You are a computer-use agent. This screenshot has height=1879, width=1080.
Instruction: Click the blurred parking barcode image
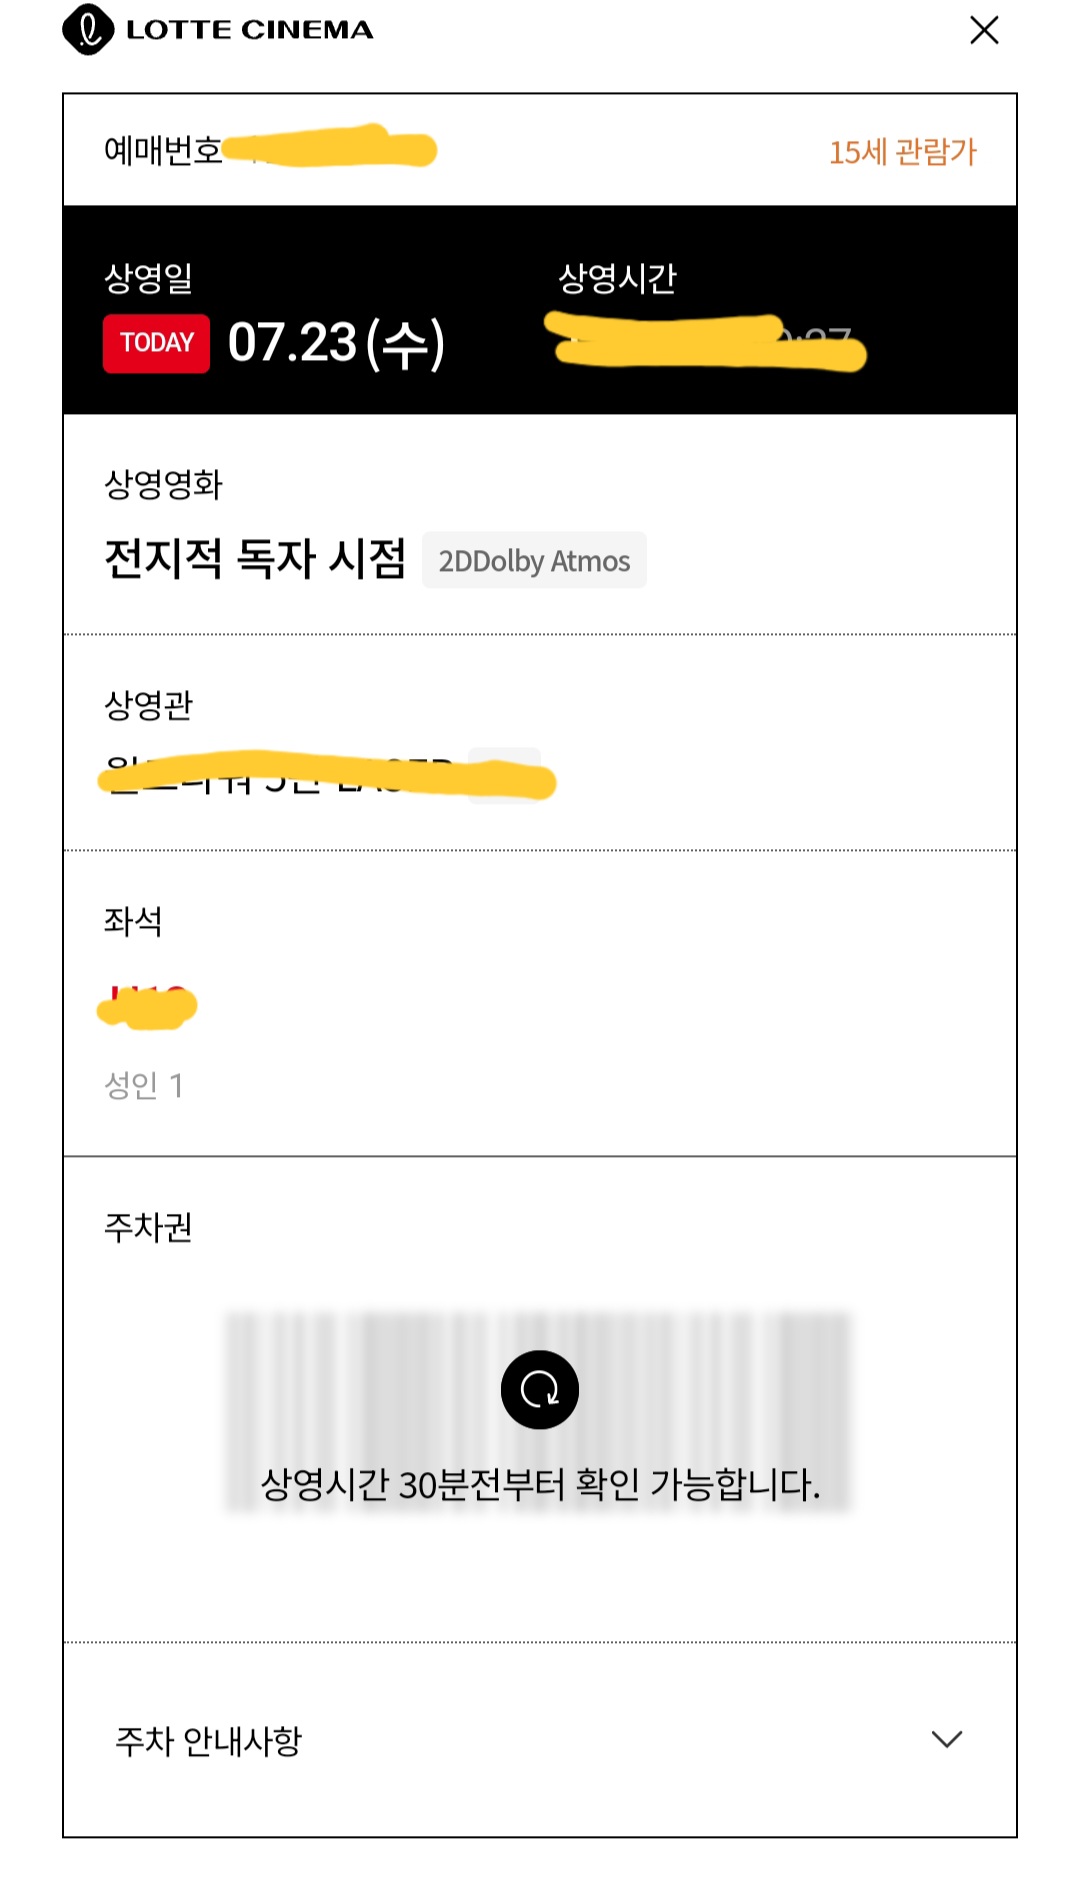pyautogui.click(x=538, y=1412)
